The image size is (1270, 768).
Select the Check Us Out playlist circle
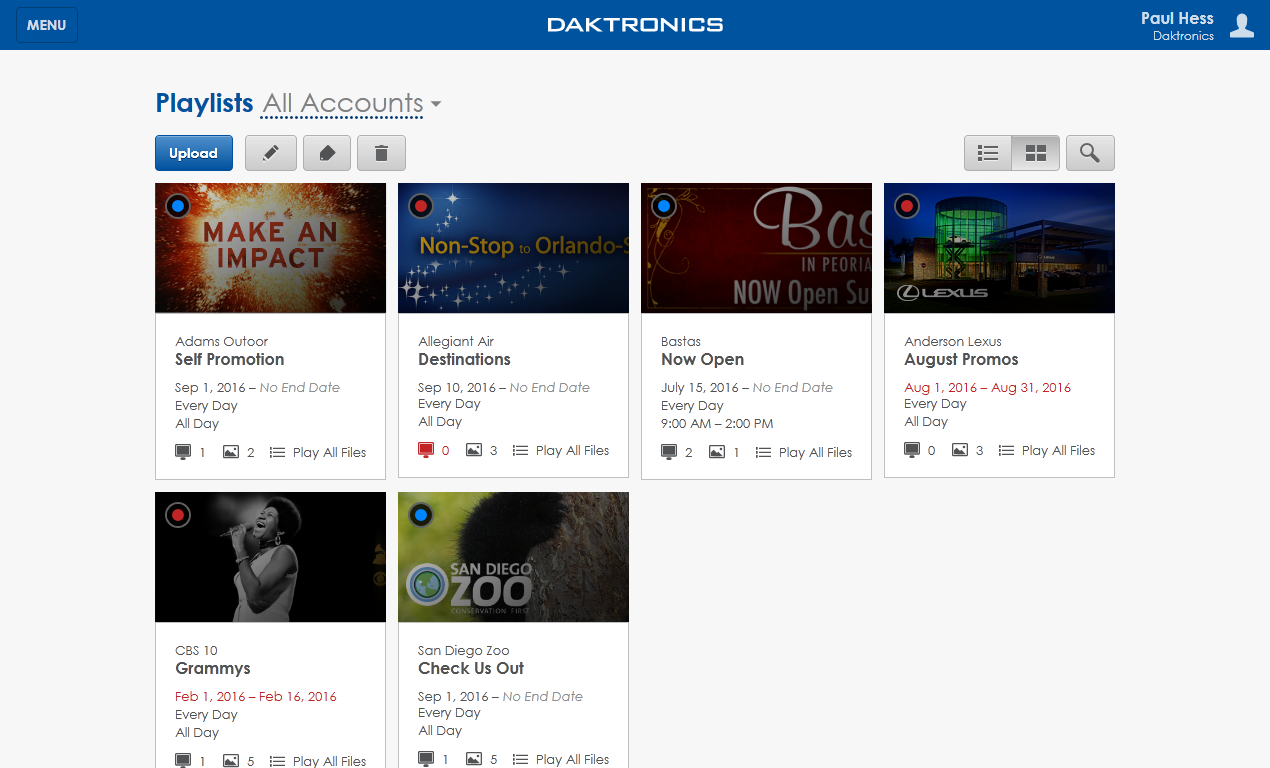pyautogui.click(x=421, y=515)
